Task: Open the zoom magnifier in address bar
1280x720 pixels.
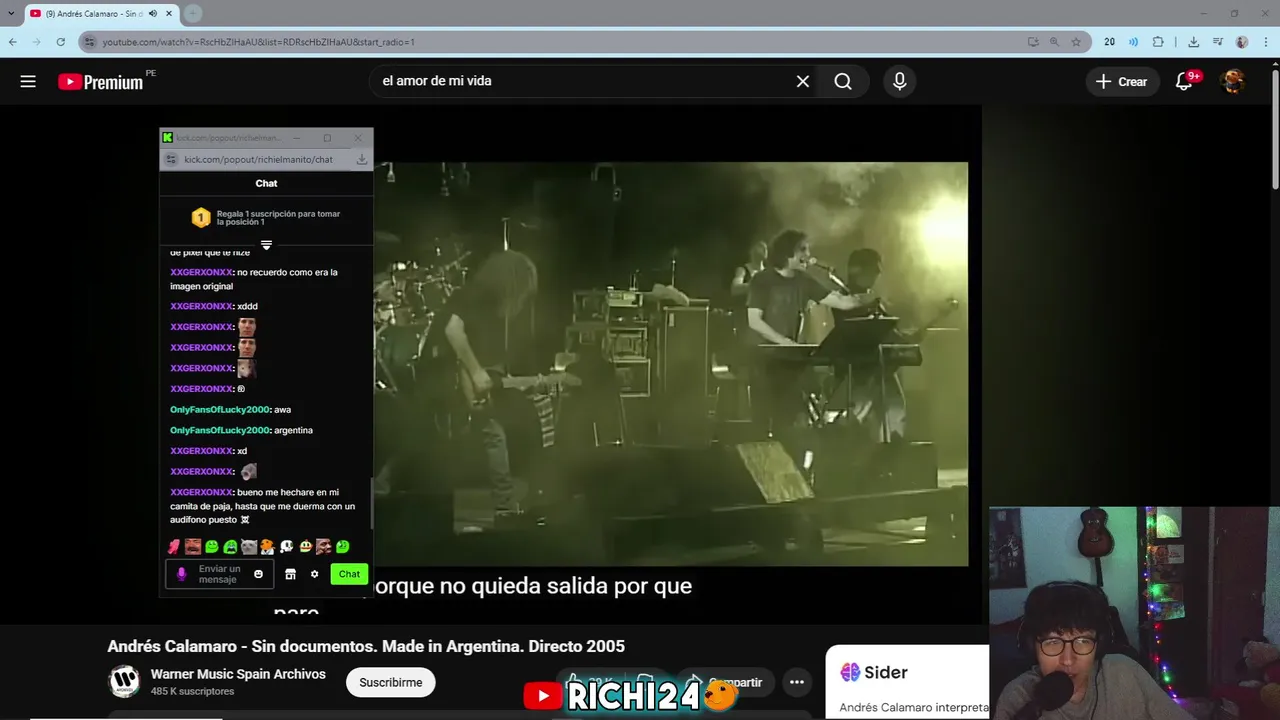Action: point(1054,42)
